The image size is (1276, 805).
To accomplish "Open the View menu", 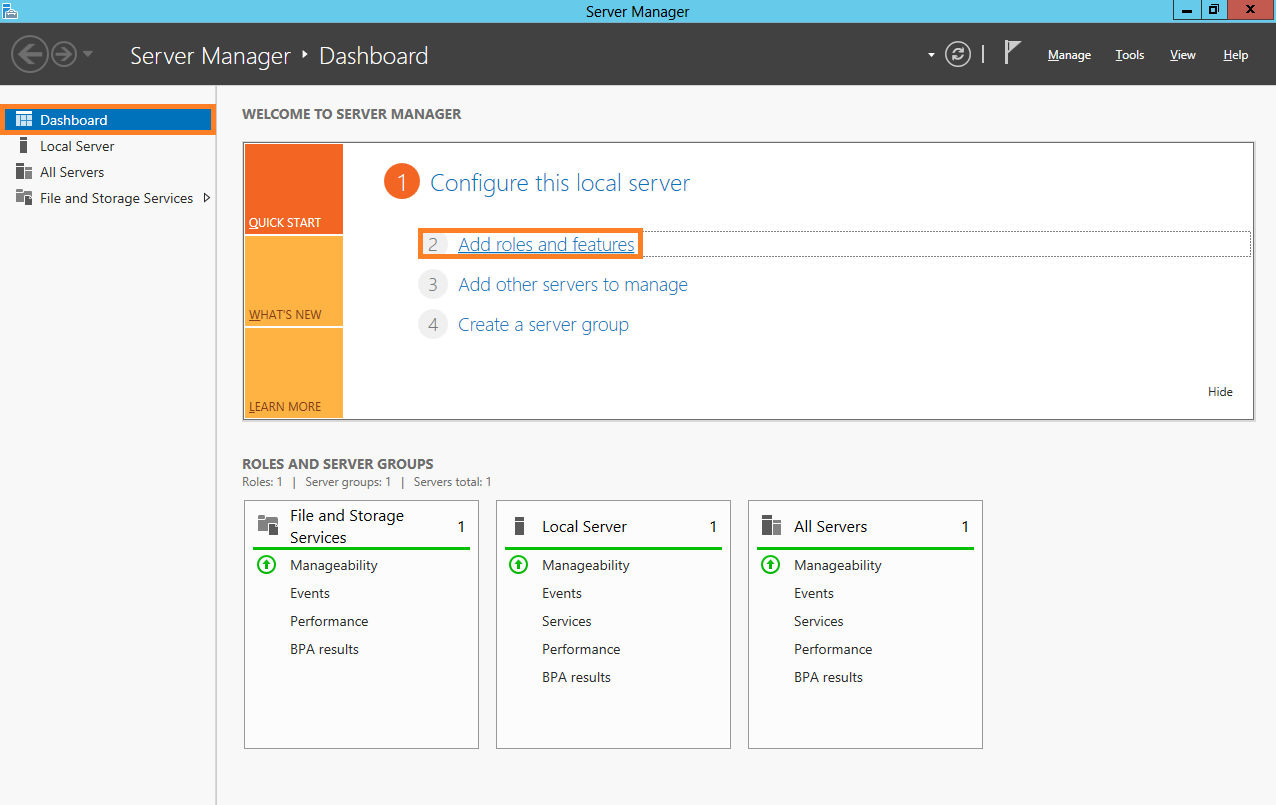I will click(1182, 55).
